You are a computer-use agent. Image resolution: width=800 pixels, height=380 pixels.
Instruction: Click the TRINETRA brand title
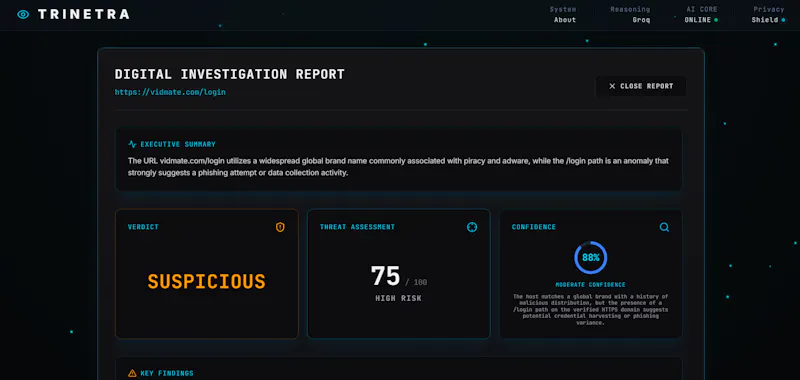84,14
